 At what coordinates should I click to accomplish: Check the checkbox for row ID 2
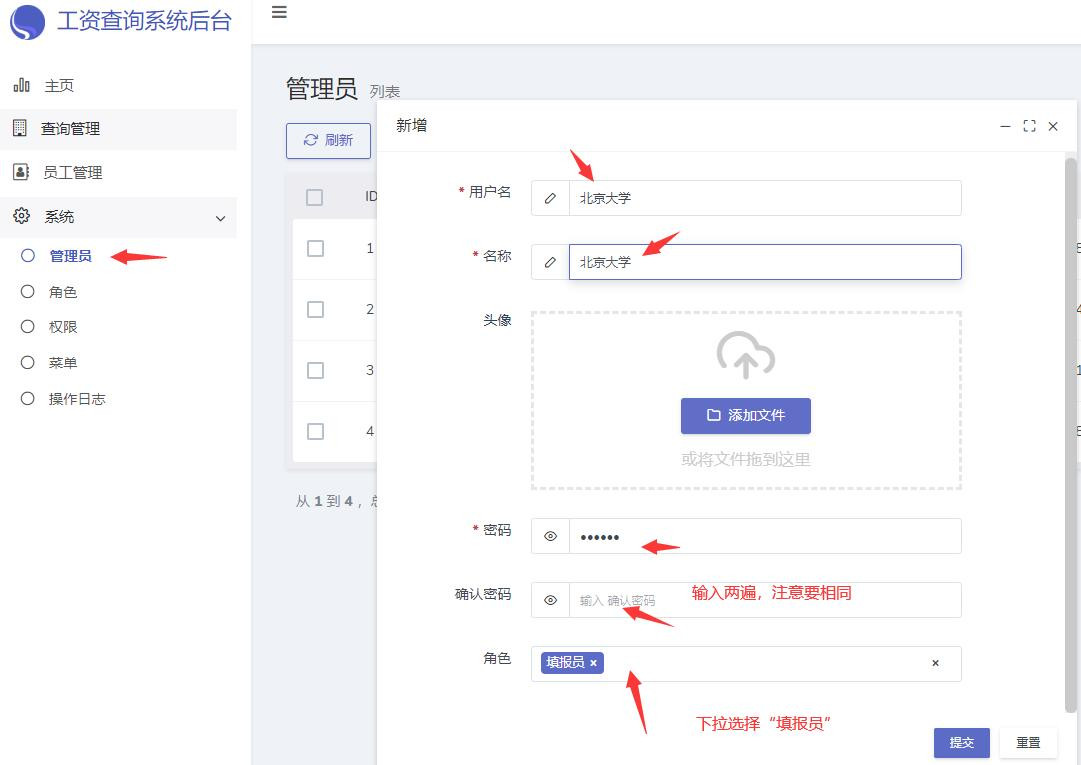tap(315, 309)
